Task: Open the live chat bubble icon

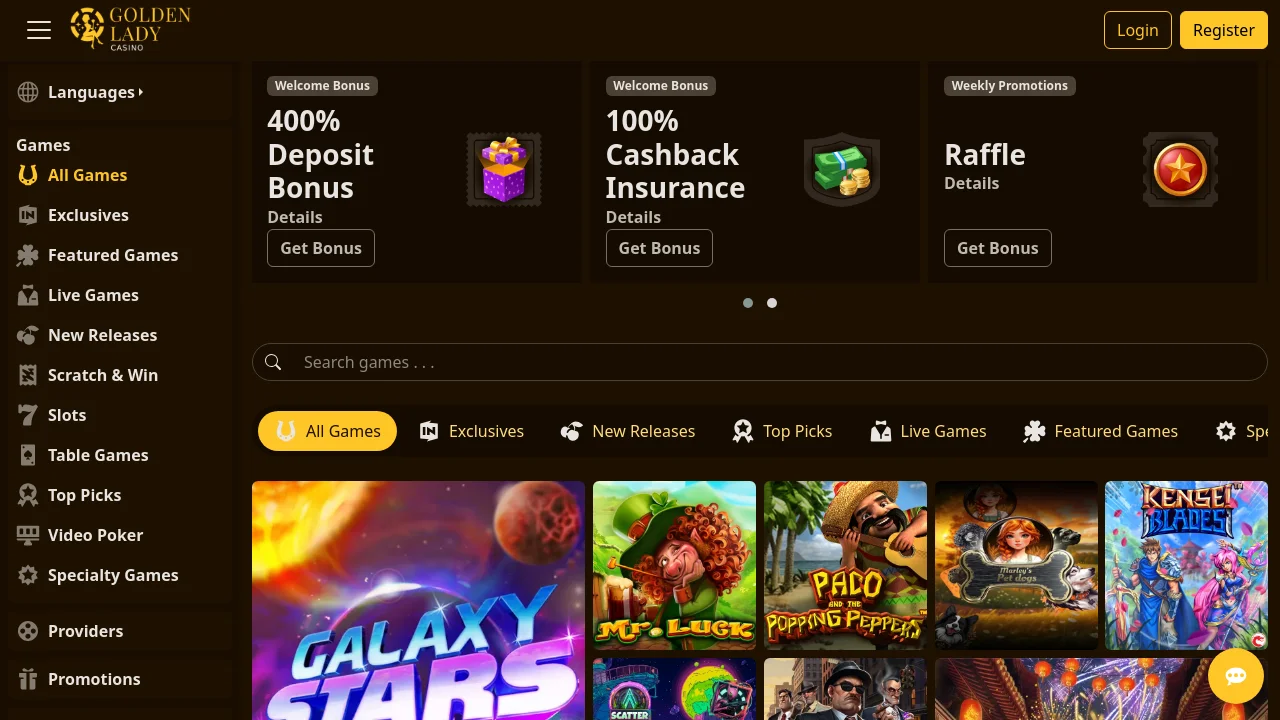Action: pos(1236,676)
